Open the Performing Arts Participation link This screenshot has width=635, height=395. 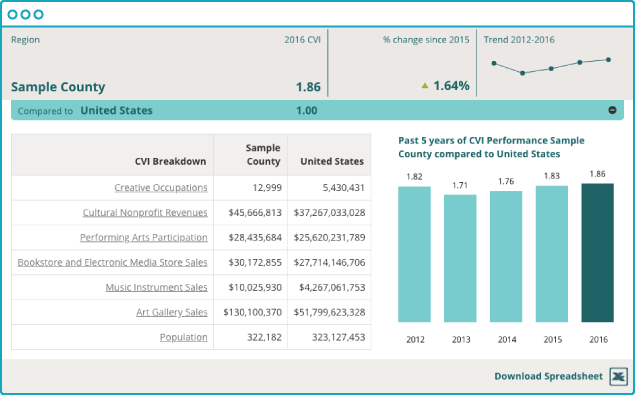[x=144, y=237]
